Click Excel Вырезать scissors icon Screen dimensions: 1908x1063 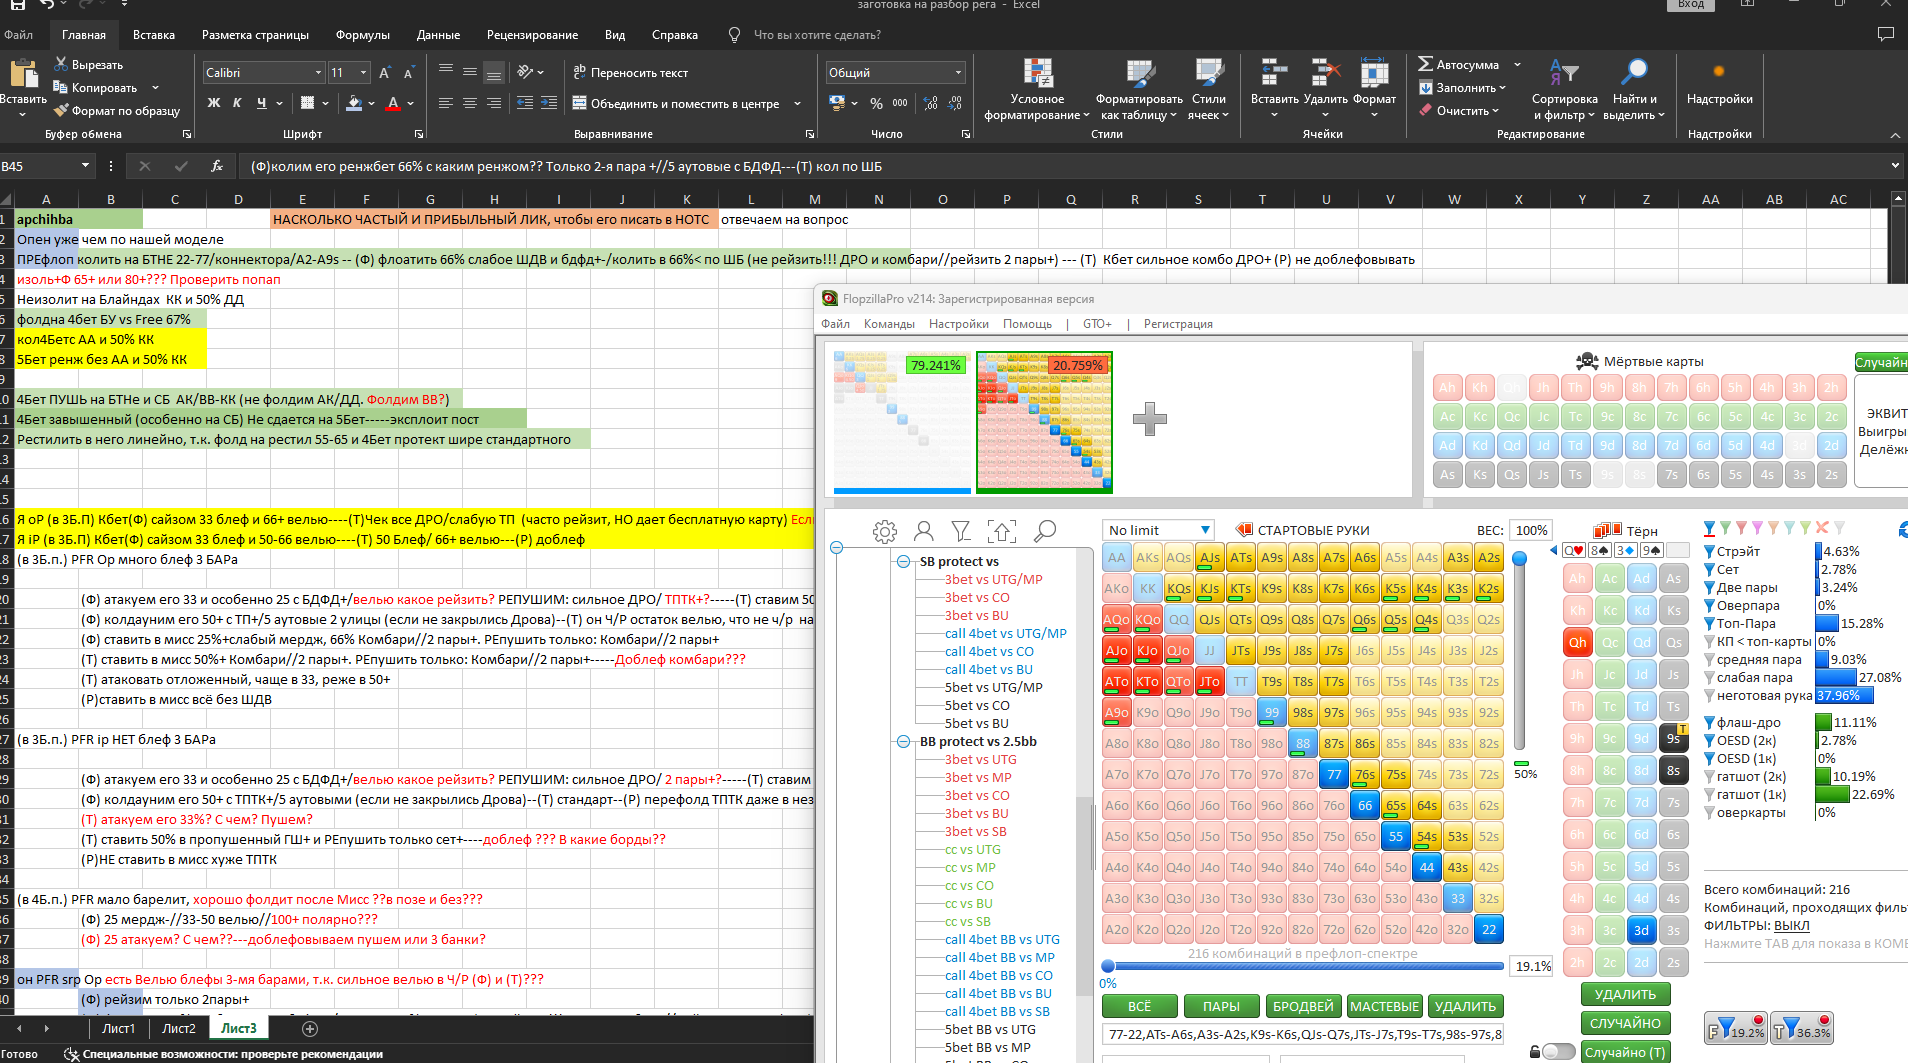(61, 64)
